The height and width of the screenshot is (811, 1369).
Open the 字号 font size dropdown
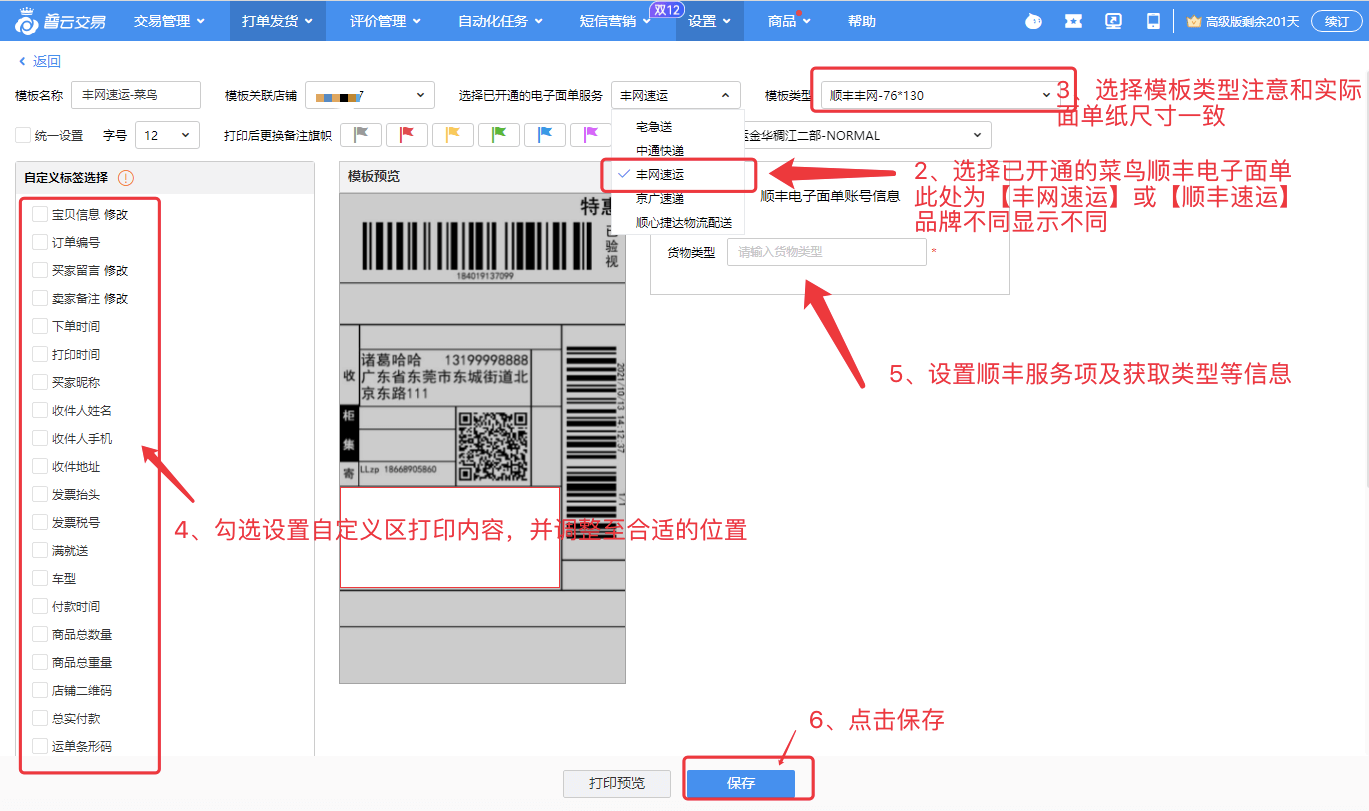[x=167, y=135]
